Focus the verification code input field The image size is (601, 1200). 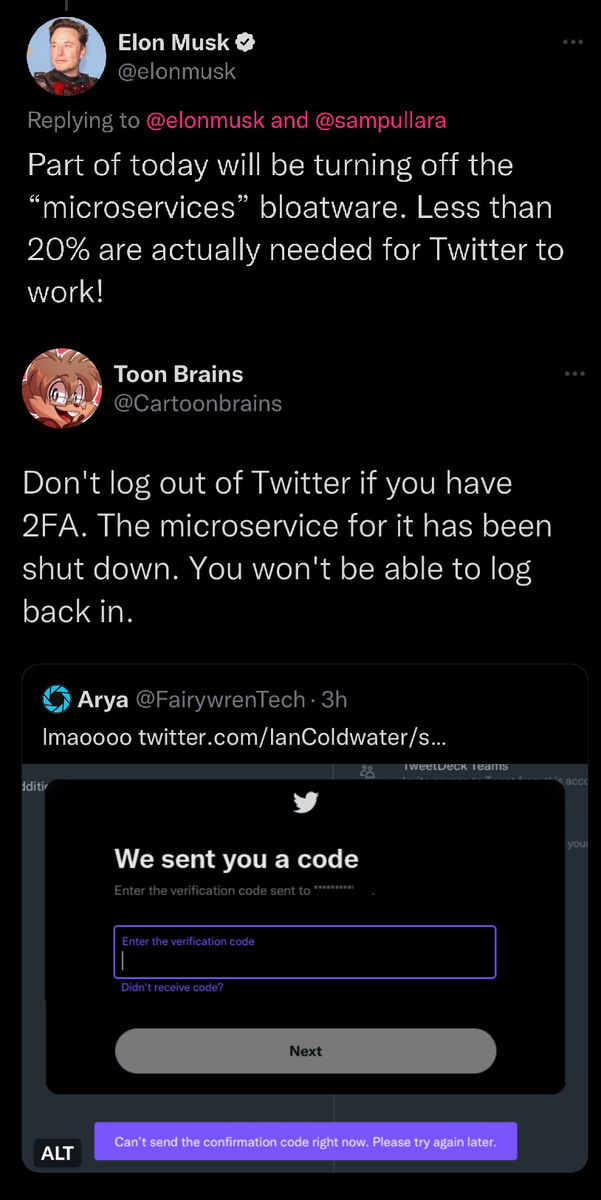pos(305,952)
